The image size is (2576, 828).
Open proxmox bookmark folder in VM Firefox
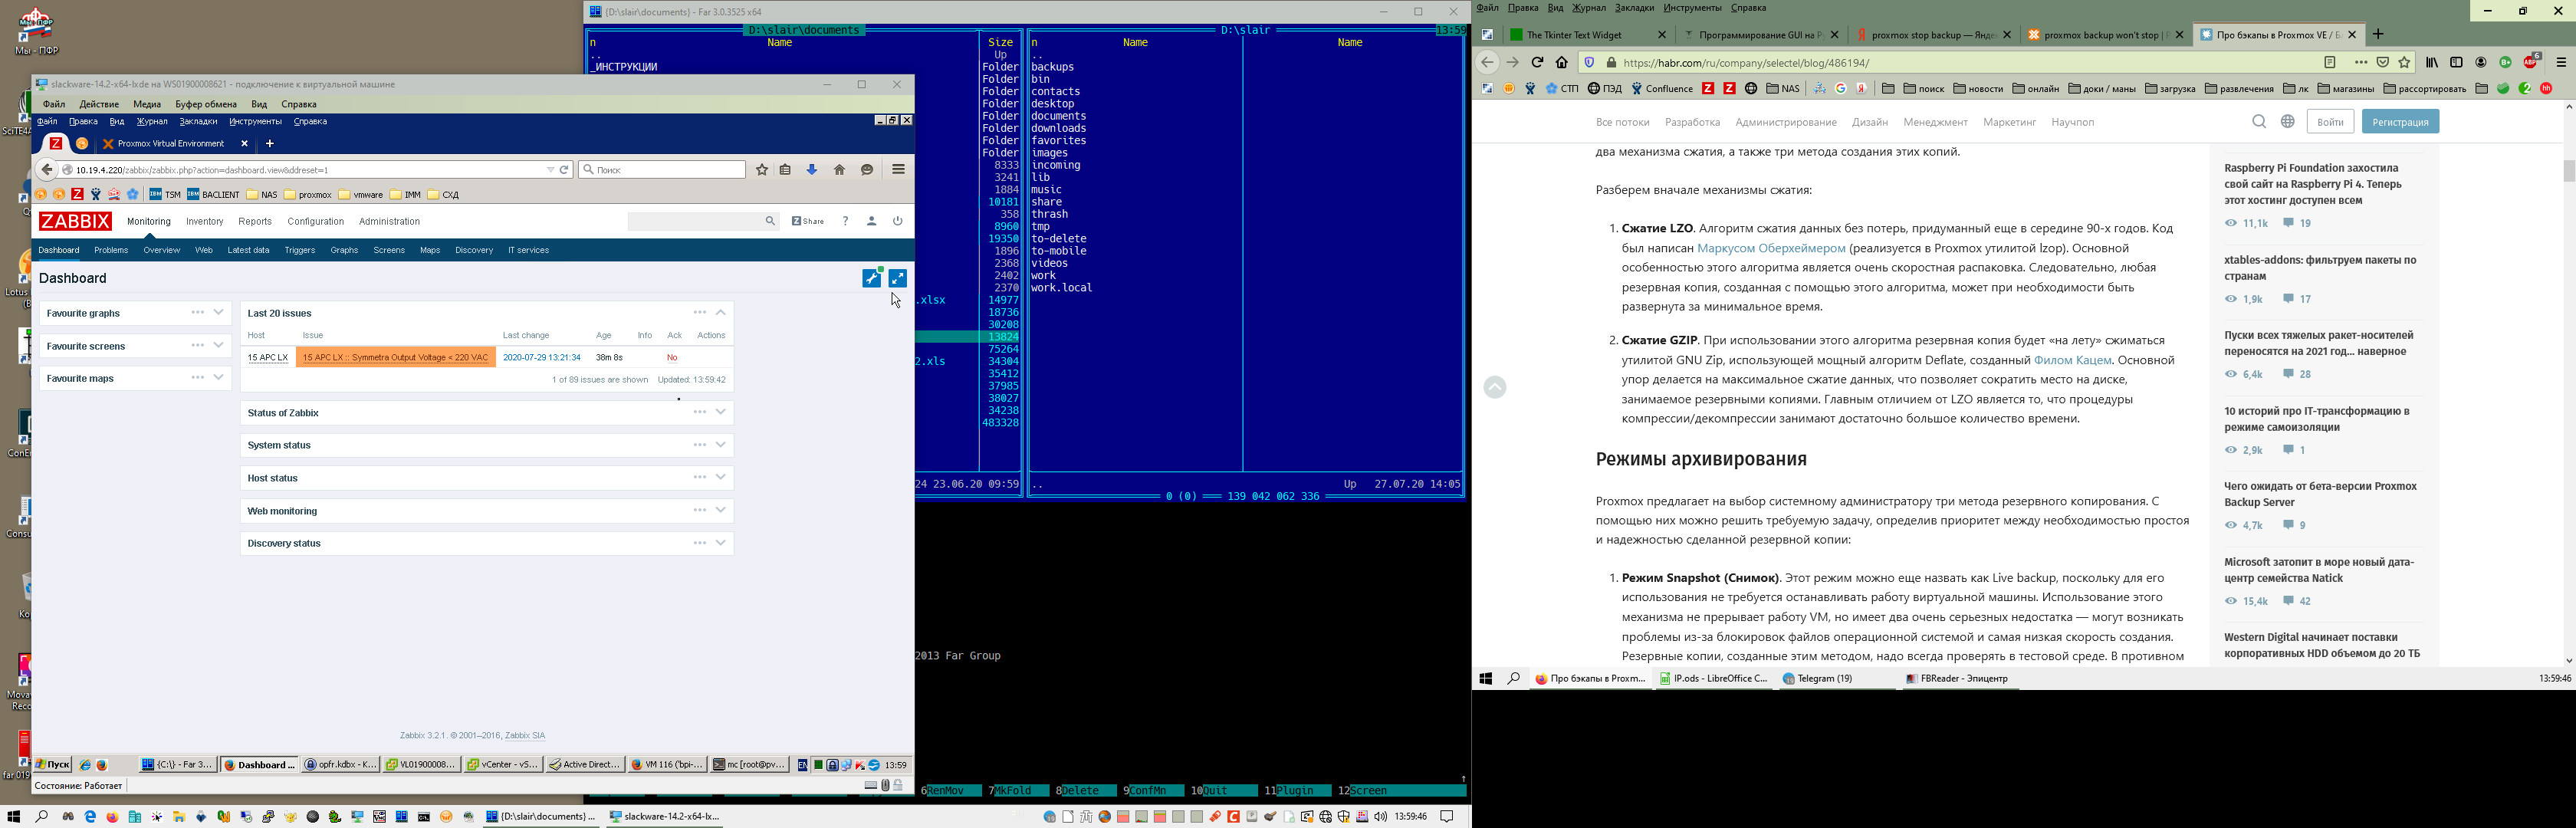[x=308, y=195]
